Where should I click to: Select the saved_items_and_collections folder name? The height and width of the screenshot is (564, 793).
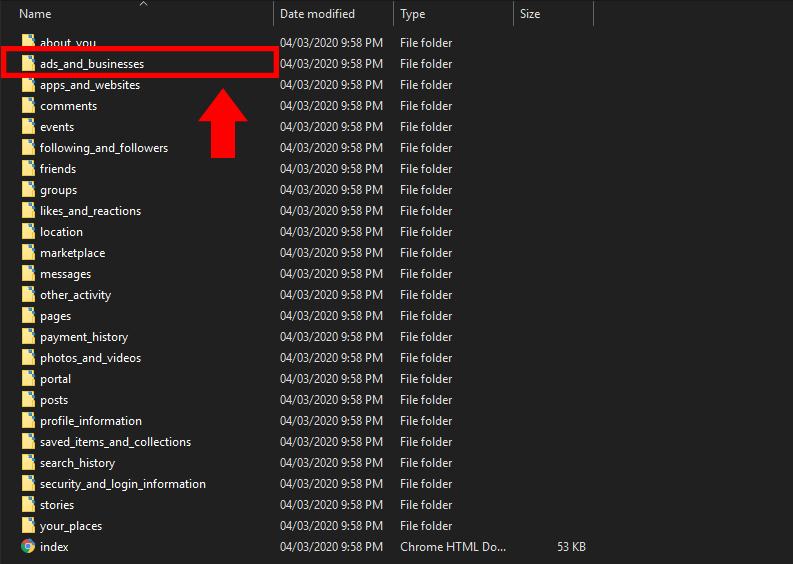click(x=115, y=442)
